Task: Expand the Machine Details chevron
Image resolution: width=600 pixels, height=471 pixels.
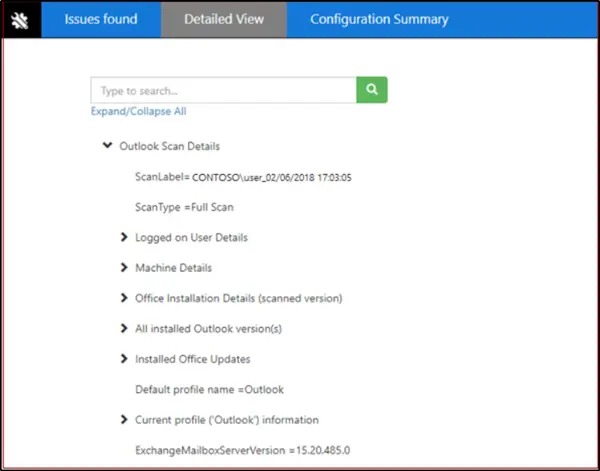Action: [x=124, y=267]
